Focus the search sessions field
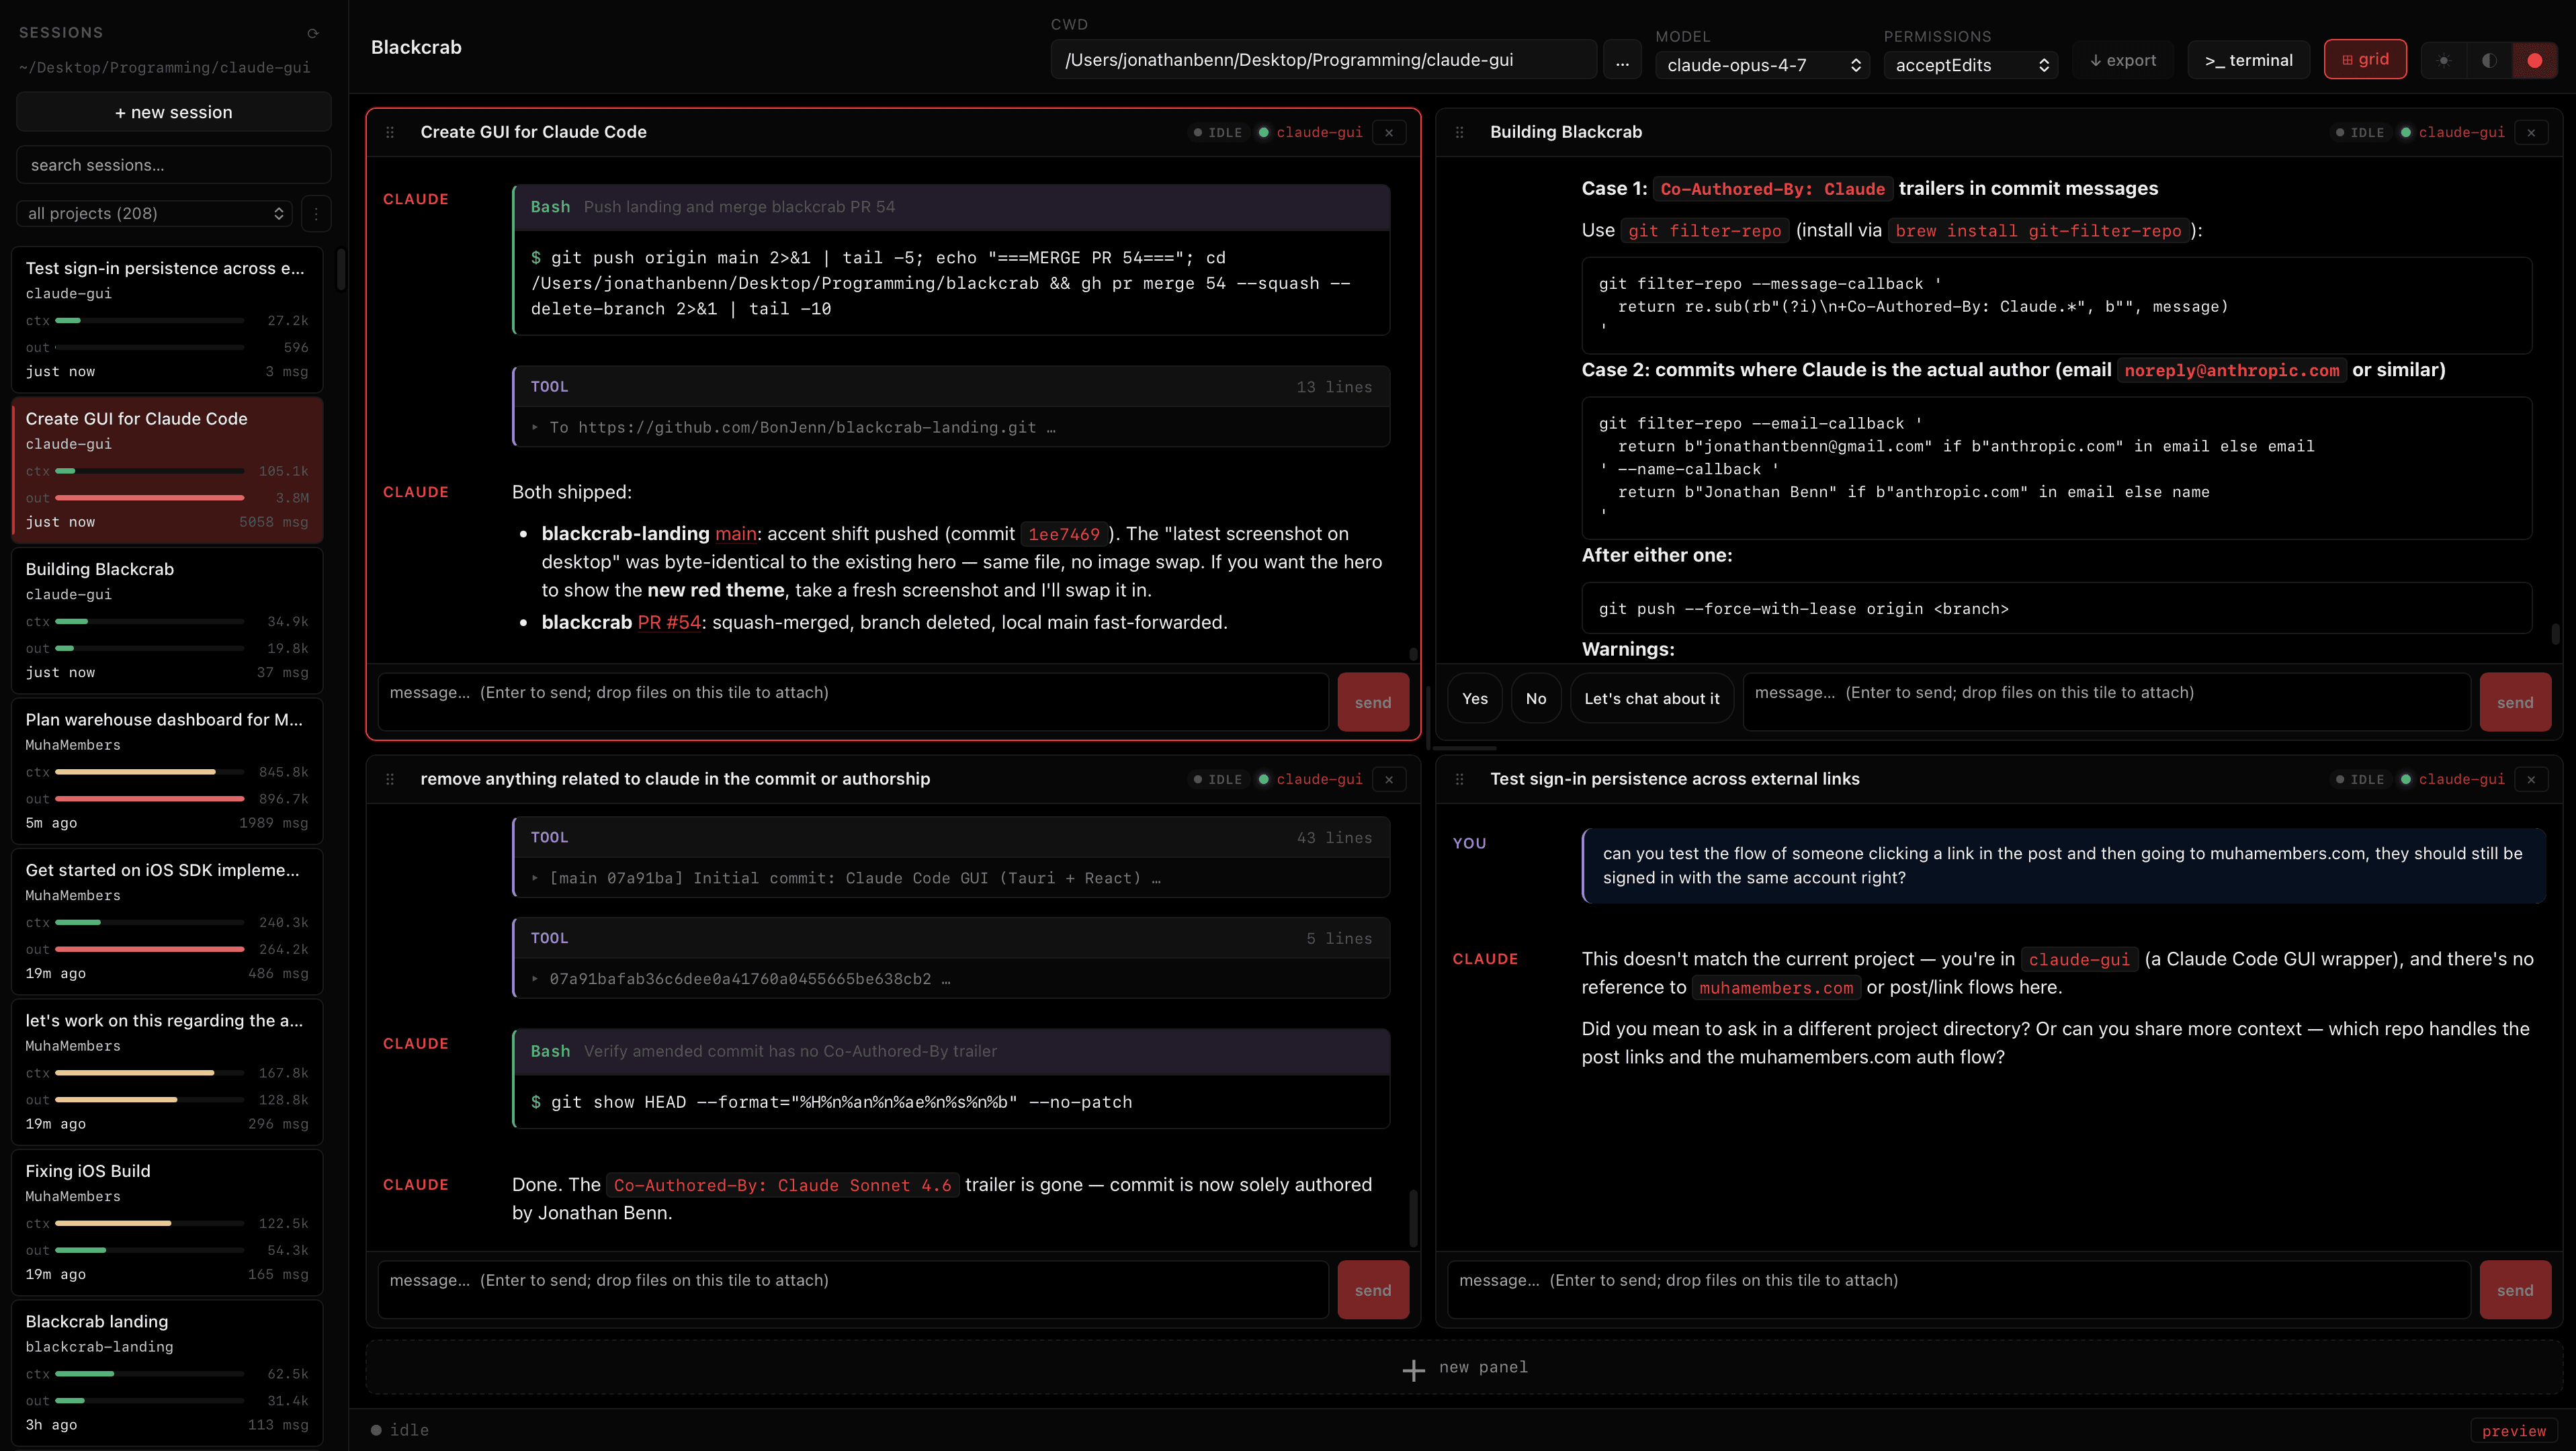2576x1451 pixels. (x=173, y=165)
